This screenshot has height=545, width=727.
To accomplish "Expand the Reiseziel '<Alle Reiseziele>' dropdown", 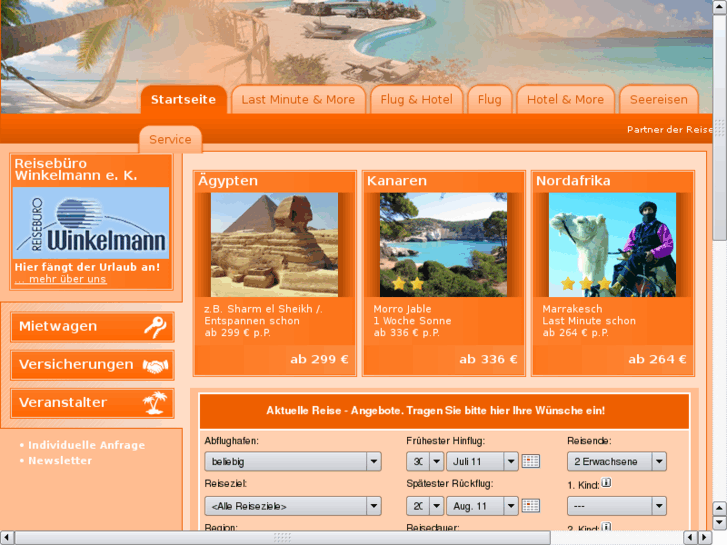I will tap(293, 506).
